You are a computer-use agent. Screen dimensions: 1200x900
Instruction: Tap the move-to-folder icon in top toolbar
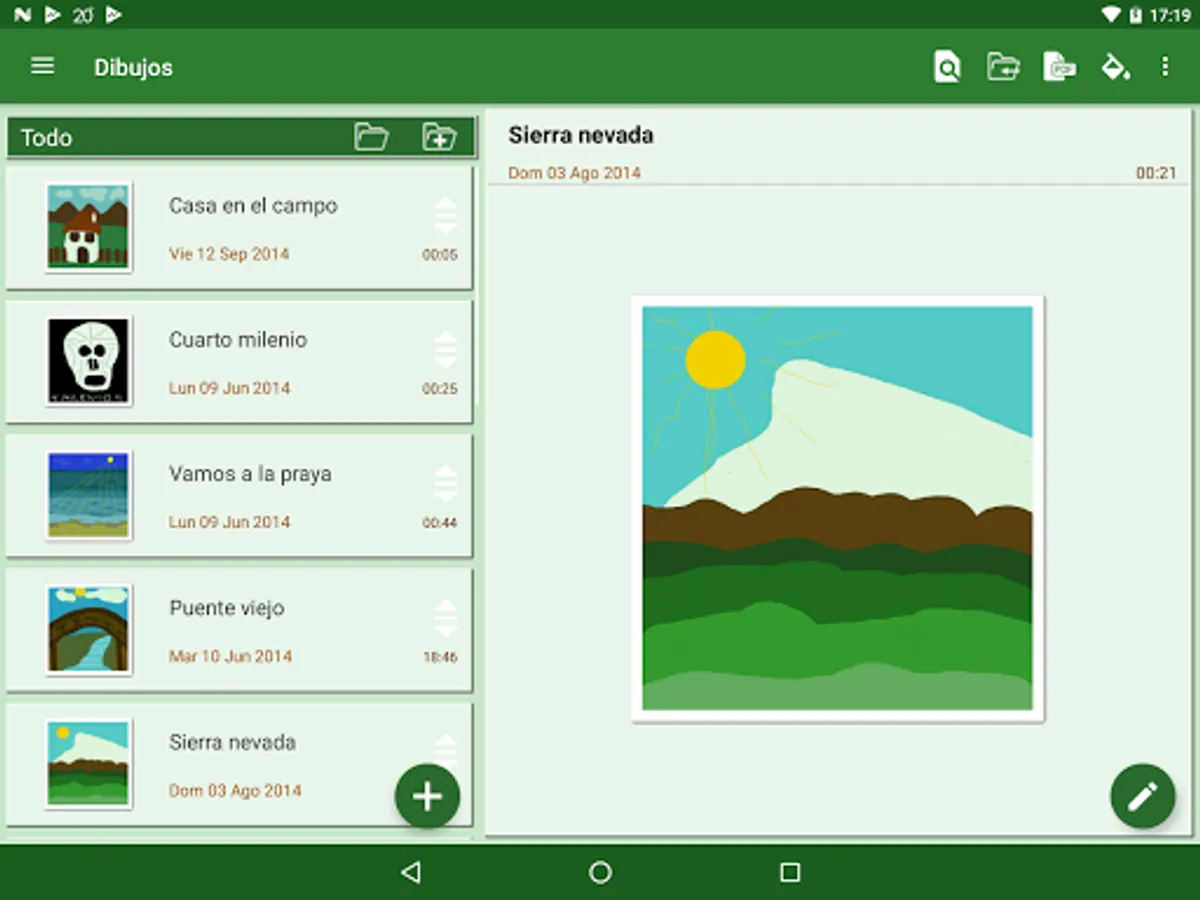point(1003,67)
